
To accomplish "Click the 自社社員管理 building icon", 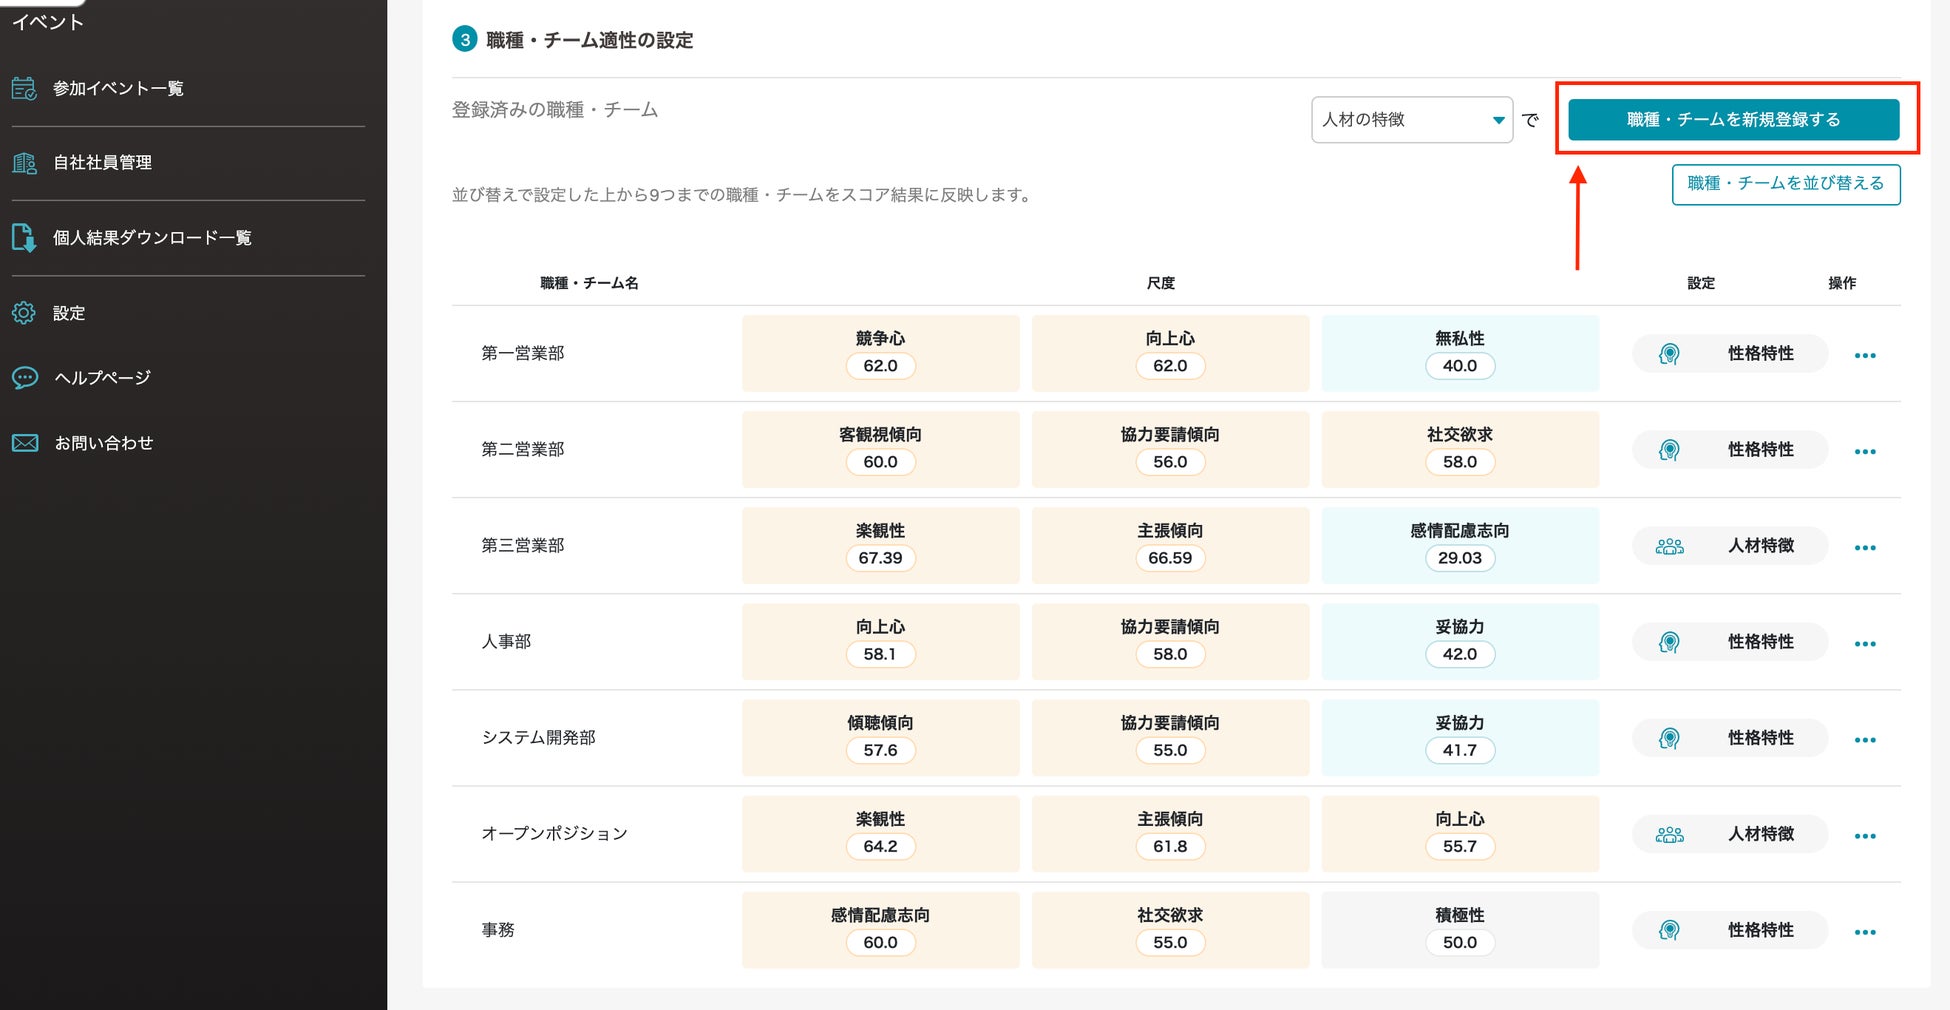I will click(x=24, y=163).
